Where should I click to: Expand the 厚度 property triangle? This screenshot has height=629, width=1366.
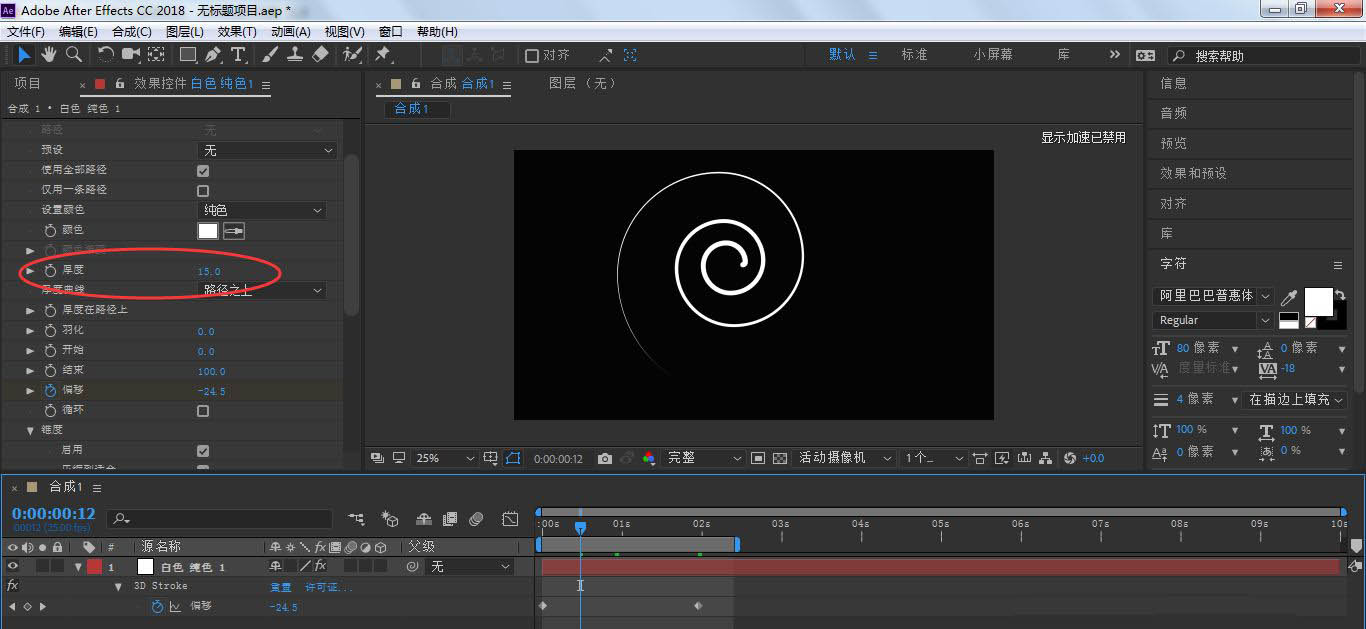30,271
